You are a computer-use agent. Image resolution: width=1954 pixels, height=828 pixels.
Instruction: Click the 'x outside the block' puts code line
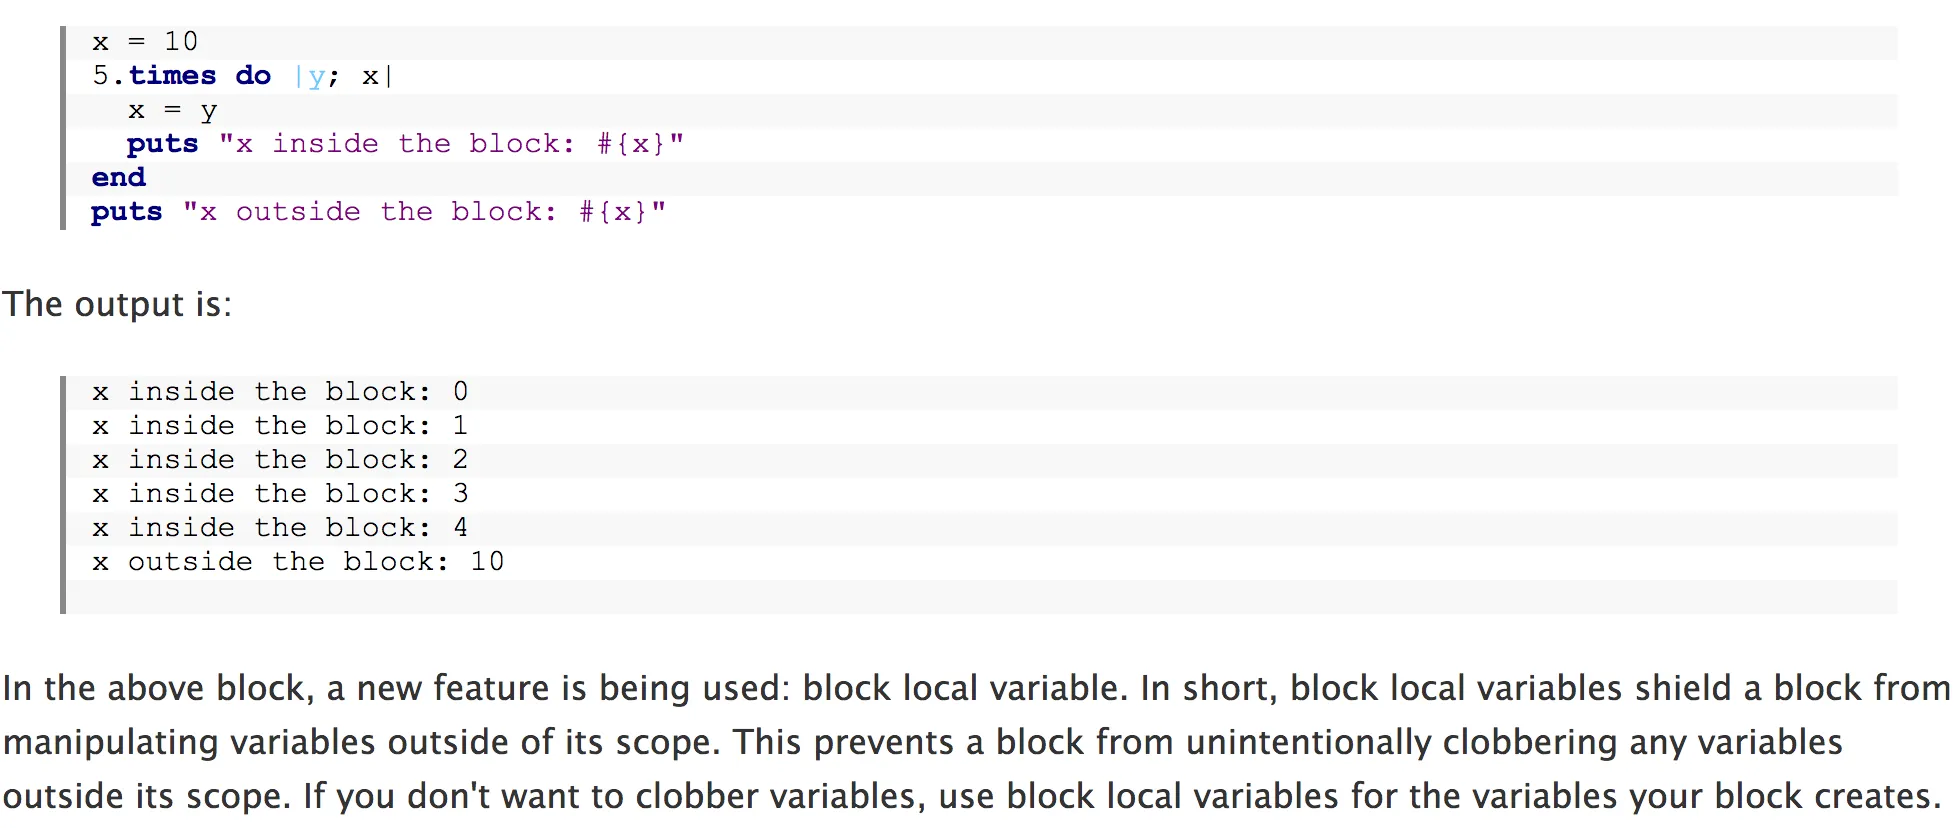click(x=377, y=212)
